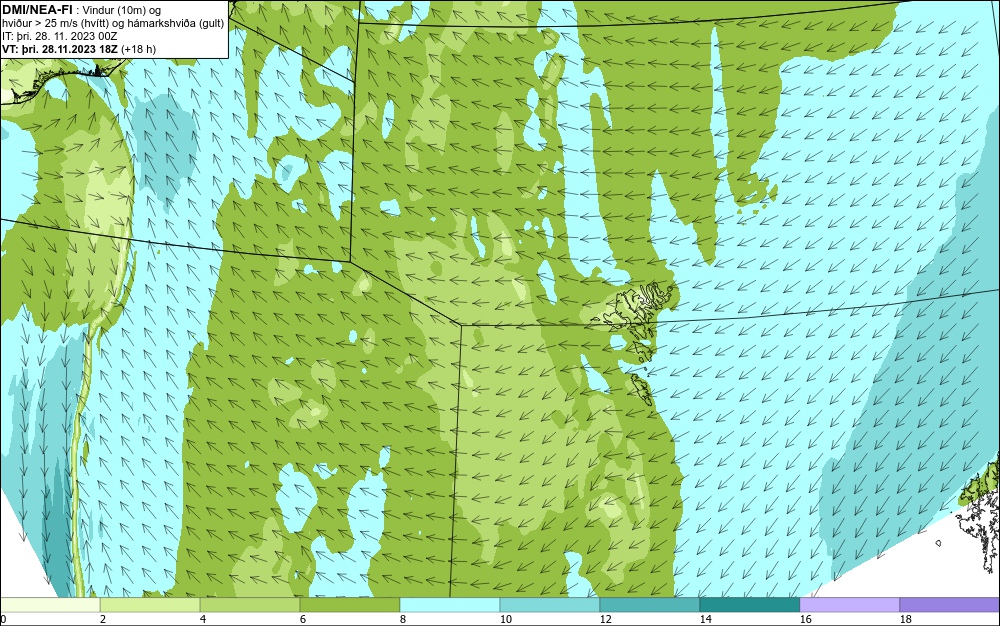Click the 10–12 m/s legend color swatch

pos(550,604)
